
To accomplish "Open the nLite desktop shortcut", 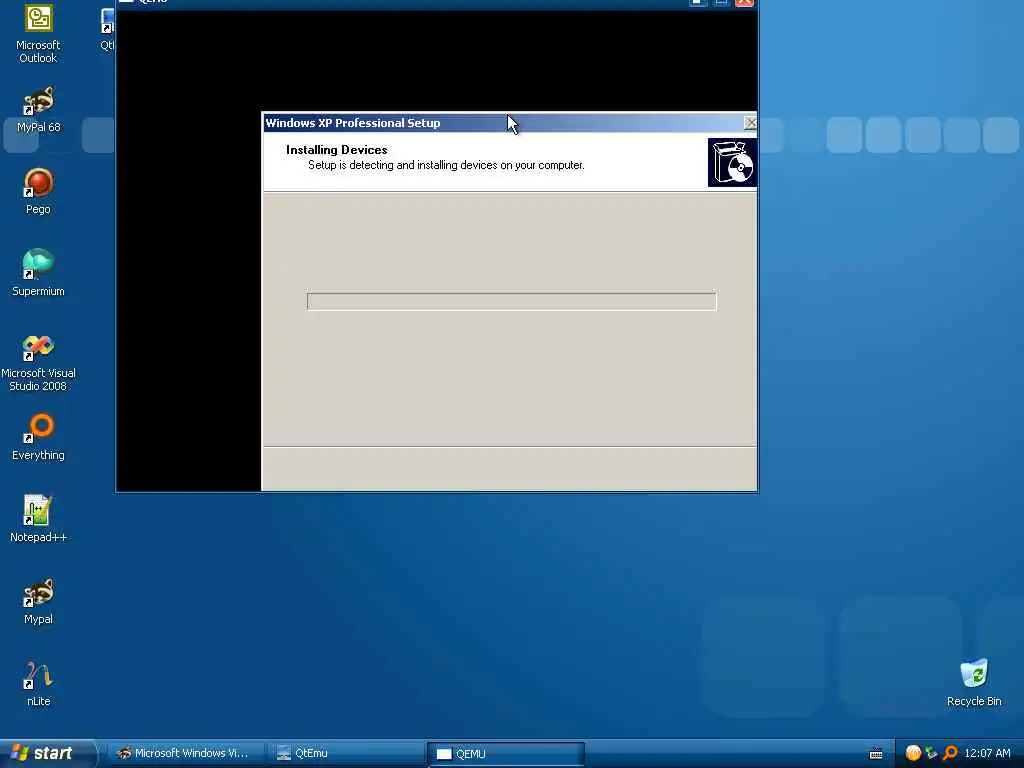I will pos(38,684).
